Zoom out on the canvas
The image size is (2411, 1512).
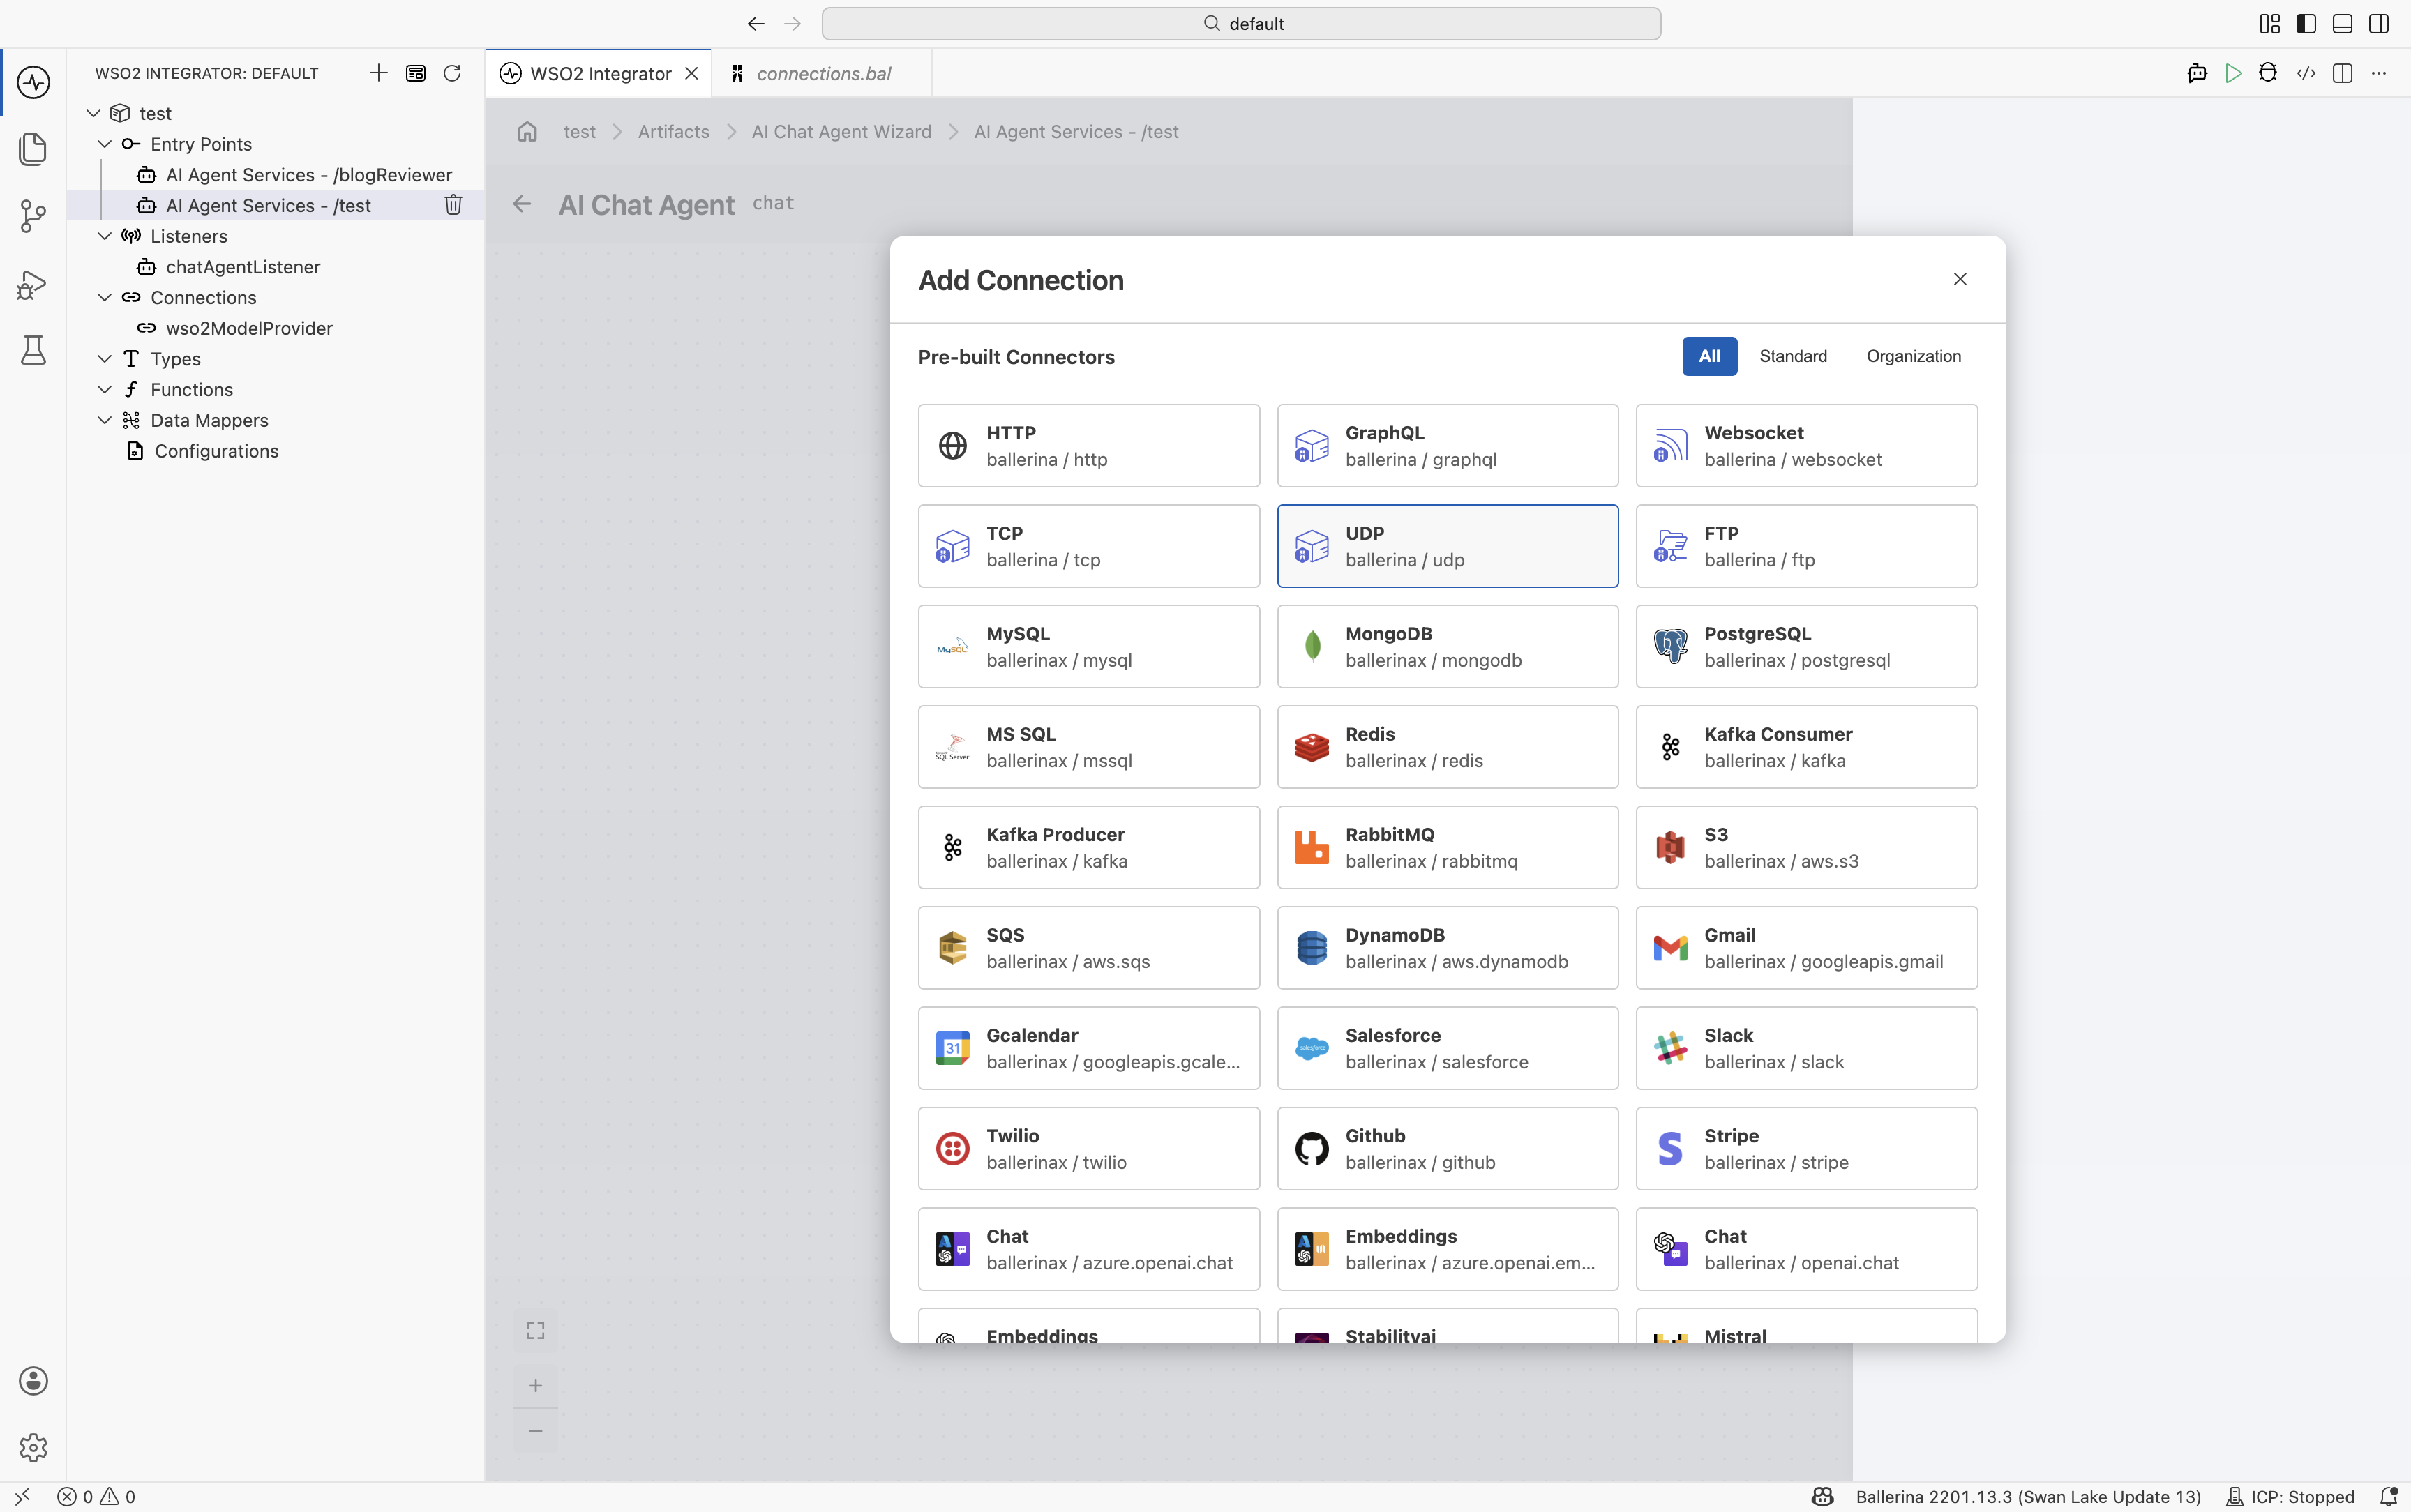click(536, 1431)
